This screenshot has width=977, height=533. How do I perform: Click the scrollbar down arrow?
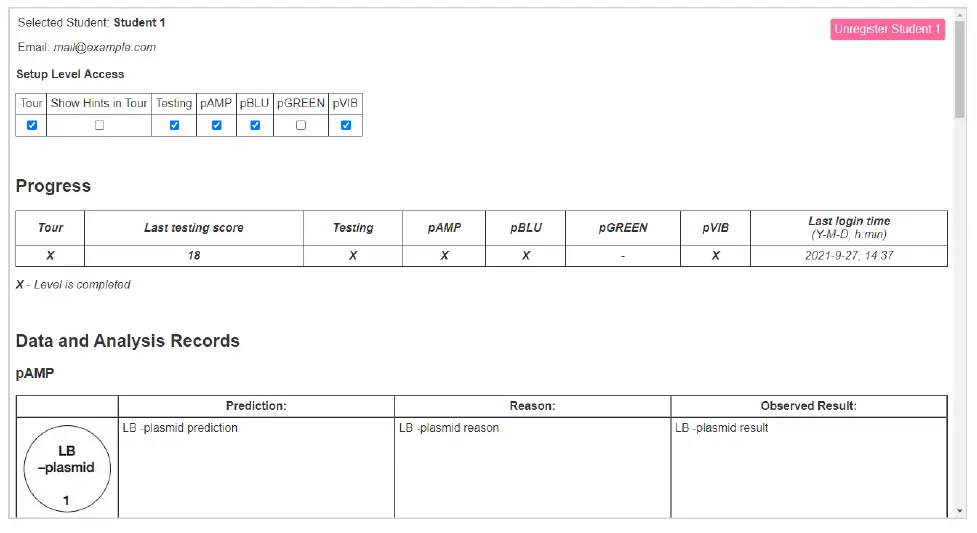coord(960,511)
